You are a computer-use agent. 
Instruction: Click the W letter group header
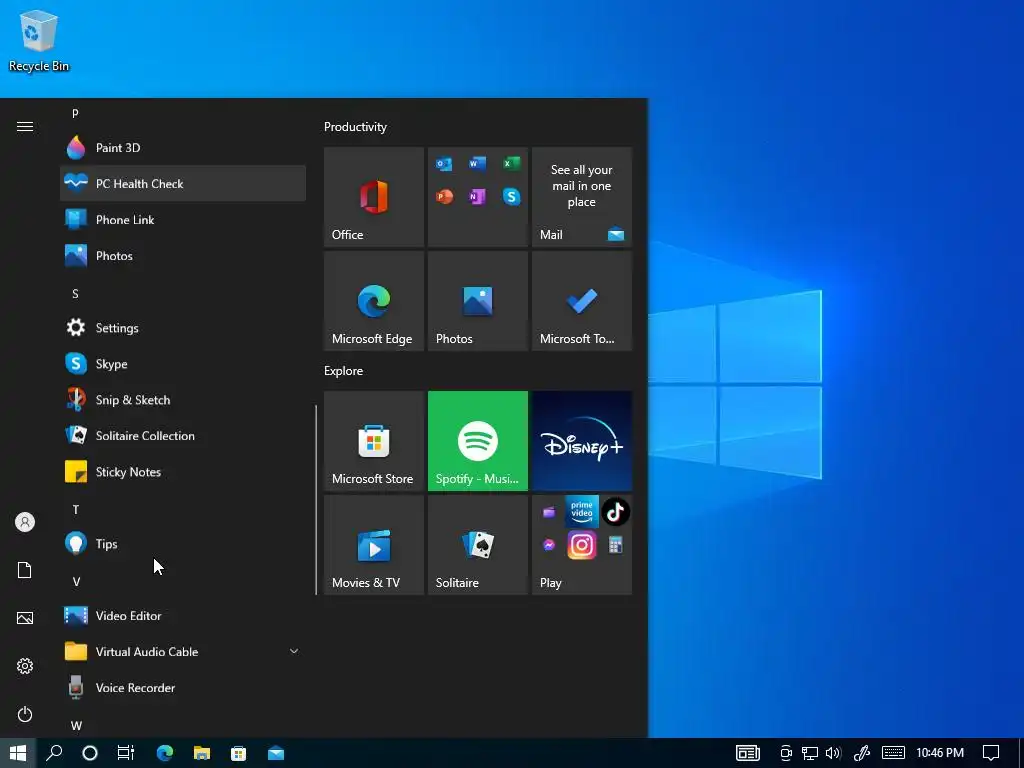tap(76, 725)
